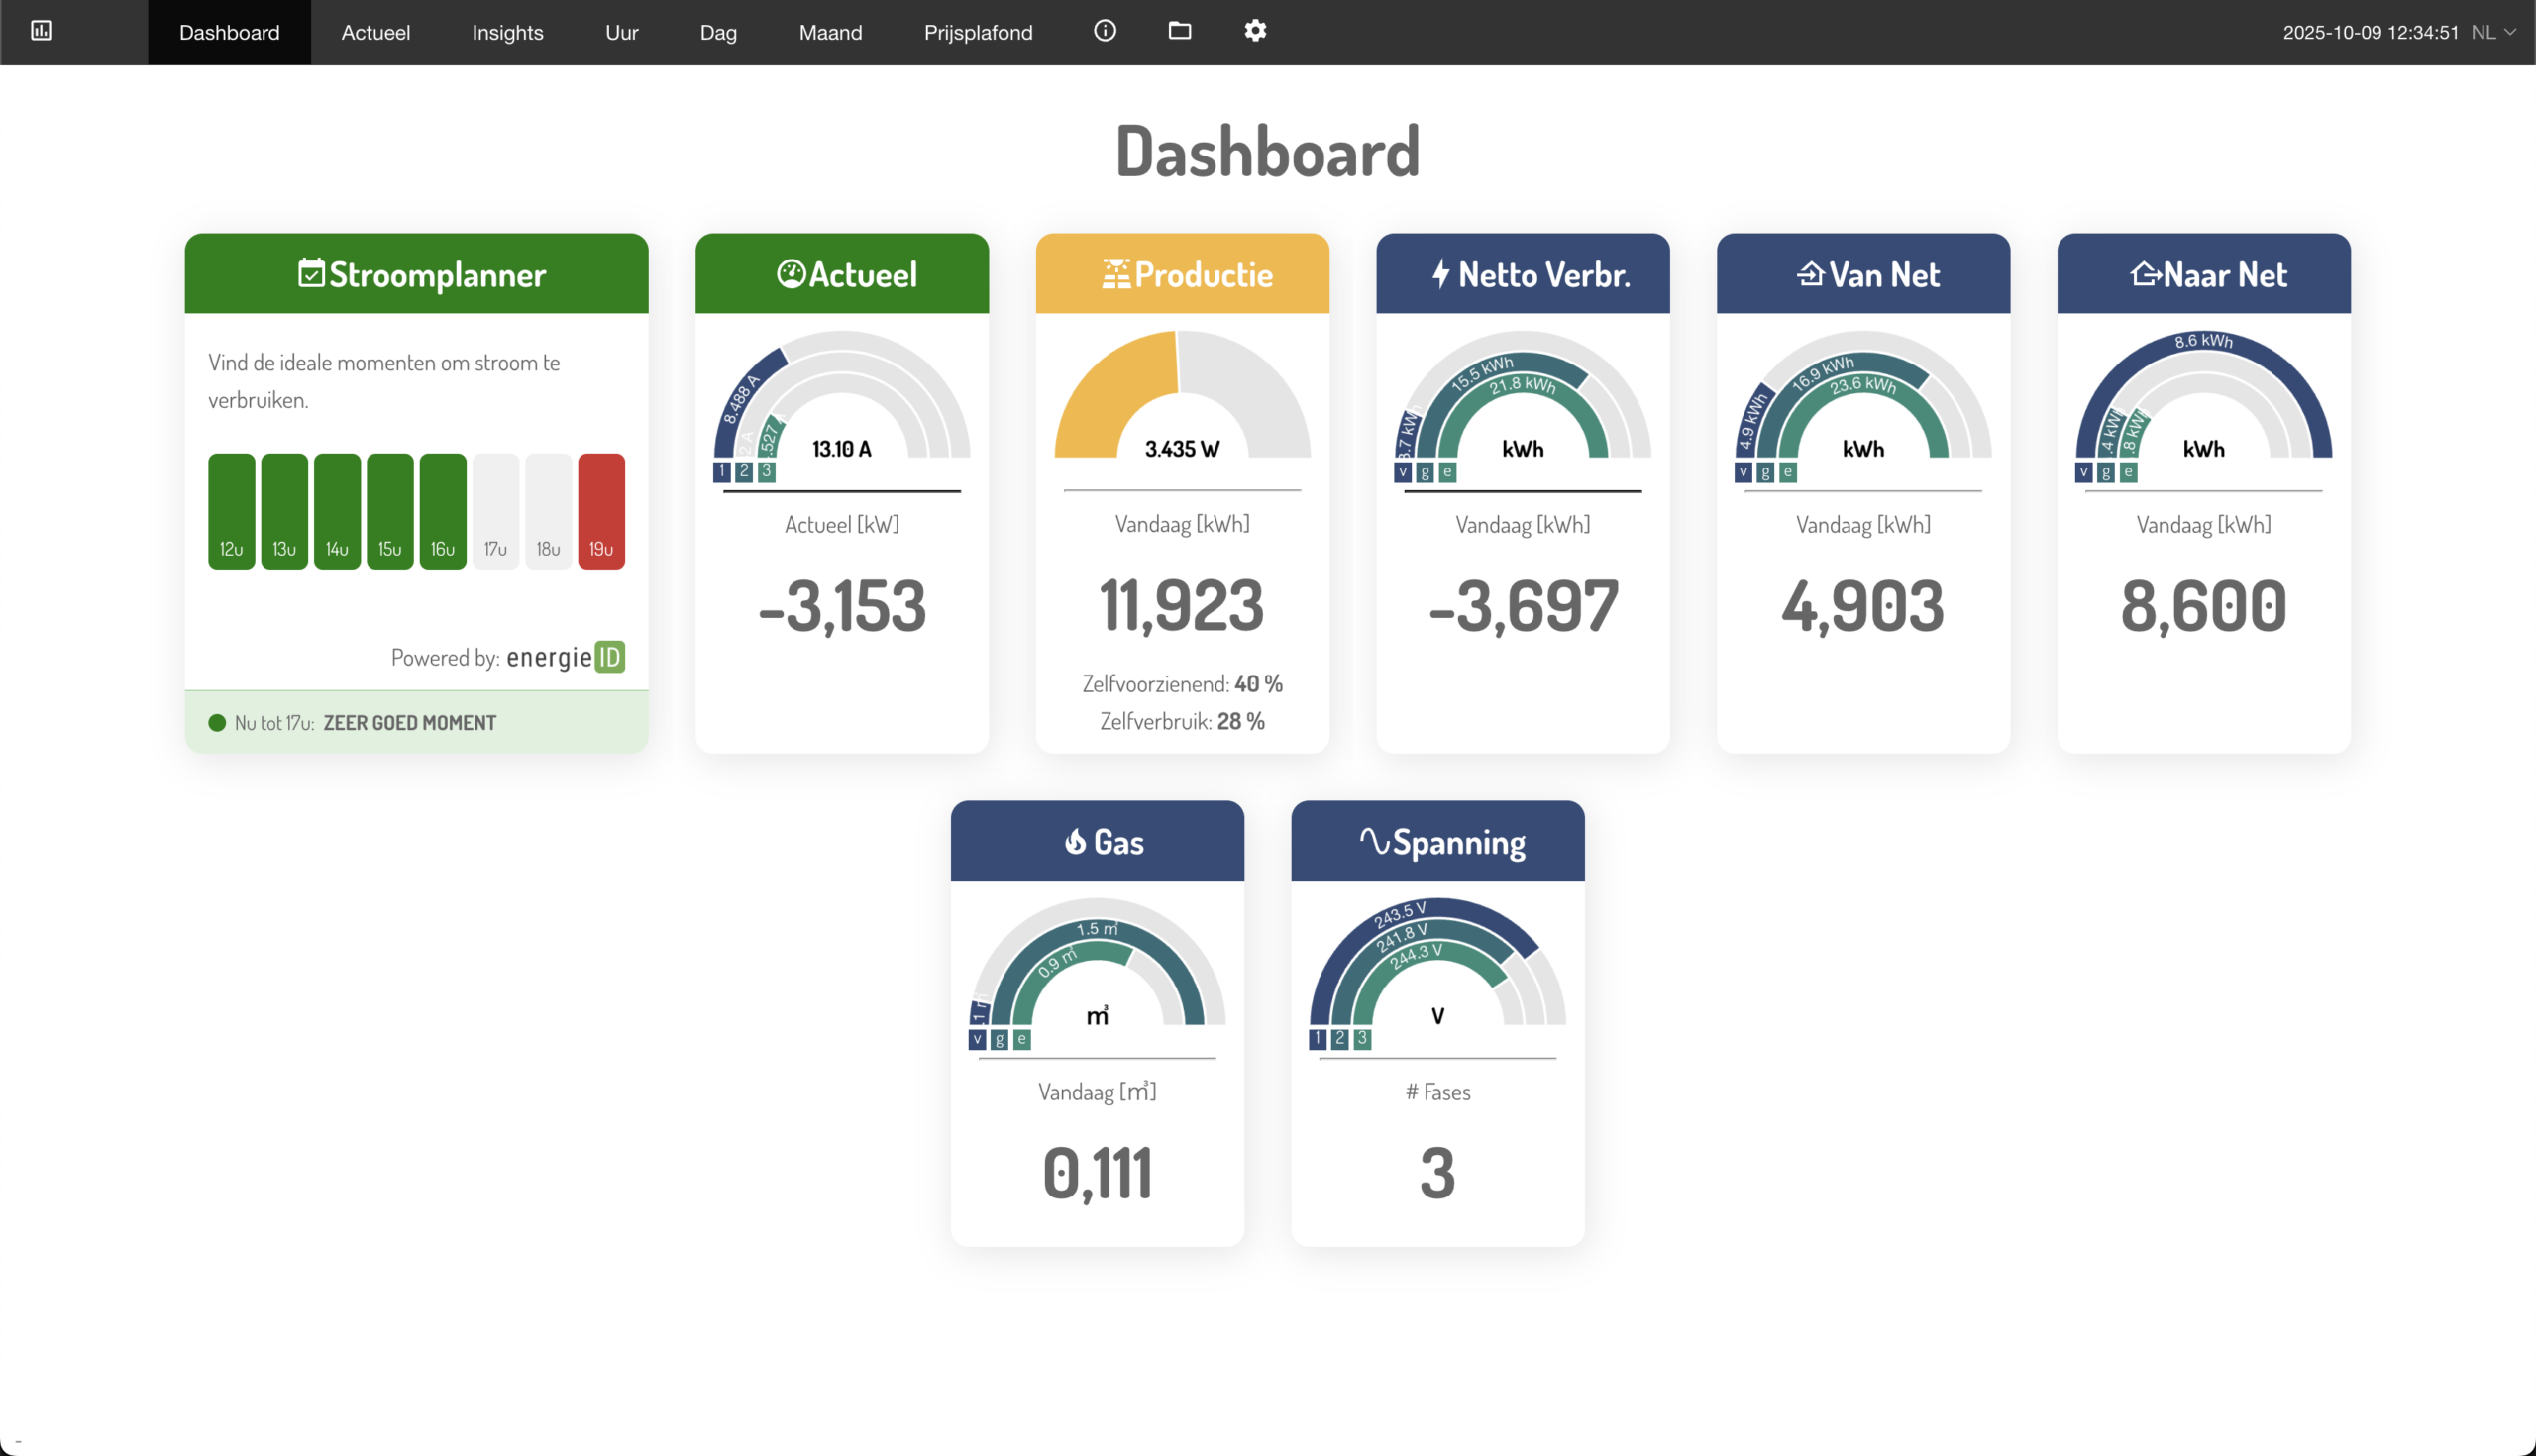Image resolution: width=2536 pixels, height=1456 pixels.
Task: Click the Actueel speedometer icon
Action: point(790,273)
